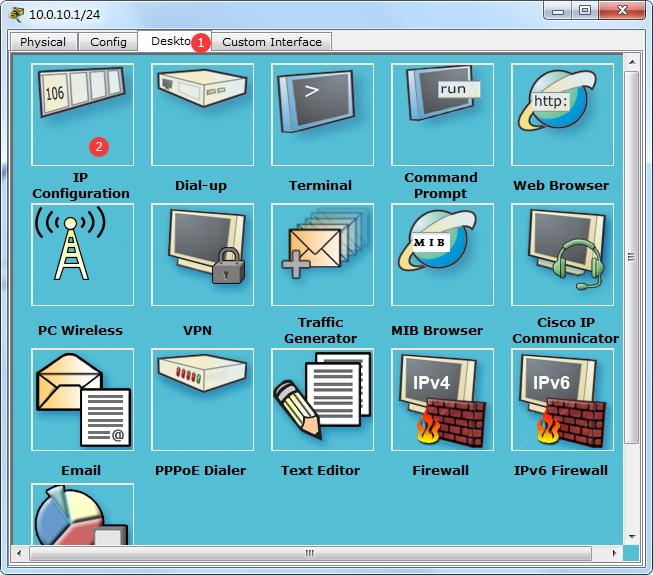Open the Custom Interface tab
This screenshot has width=653, height=575.
(x=272, y=42)
